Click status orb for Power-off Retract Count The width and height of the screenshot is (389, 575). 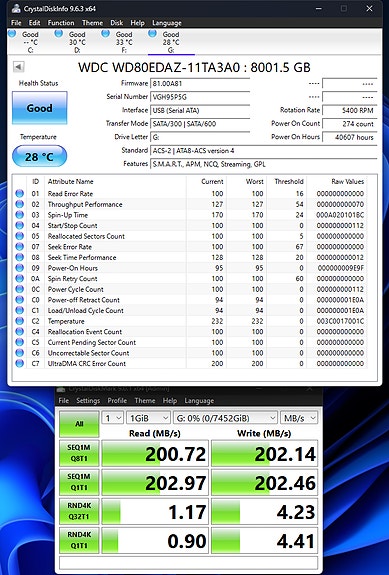(x=19, y=300)
